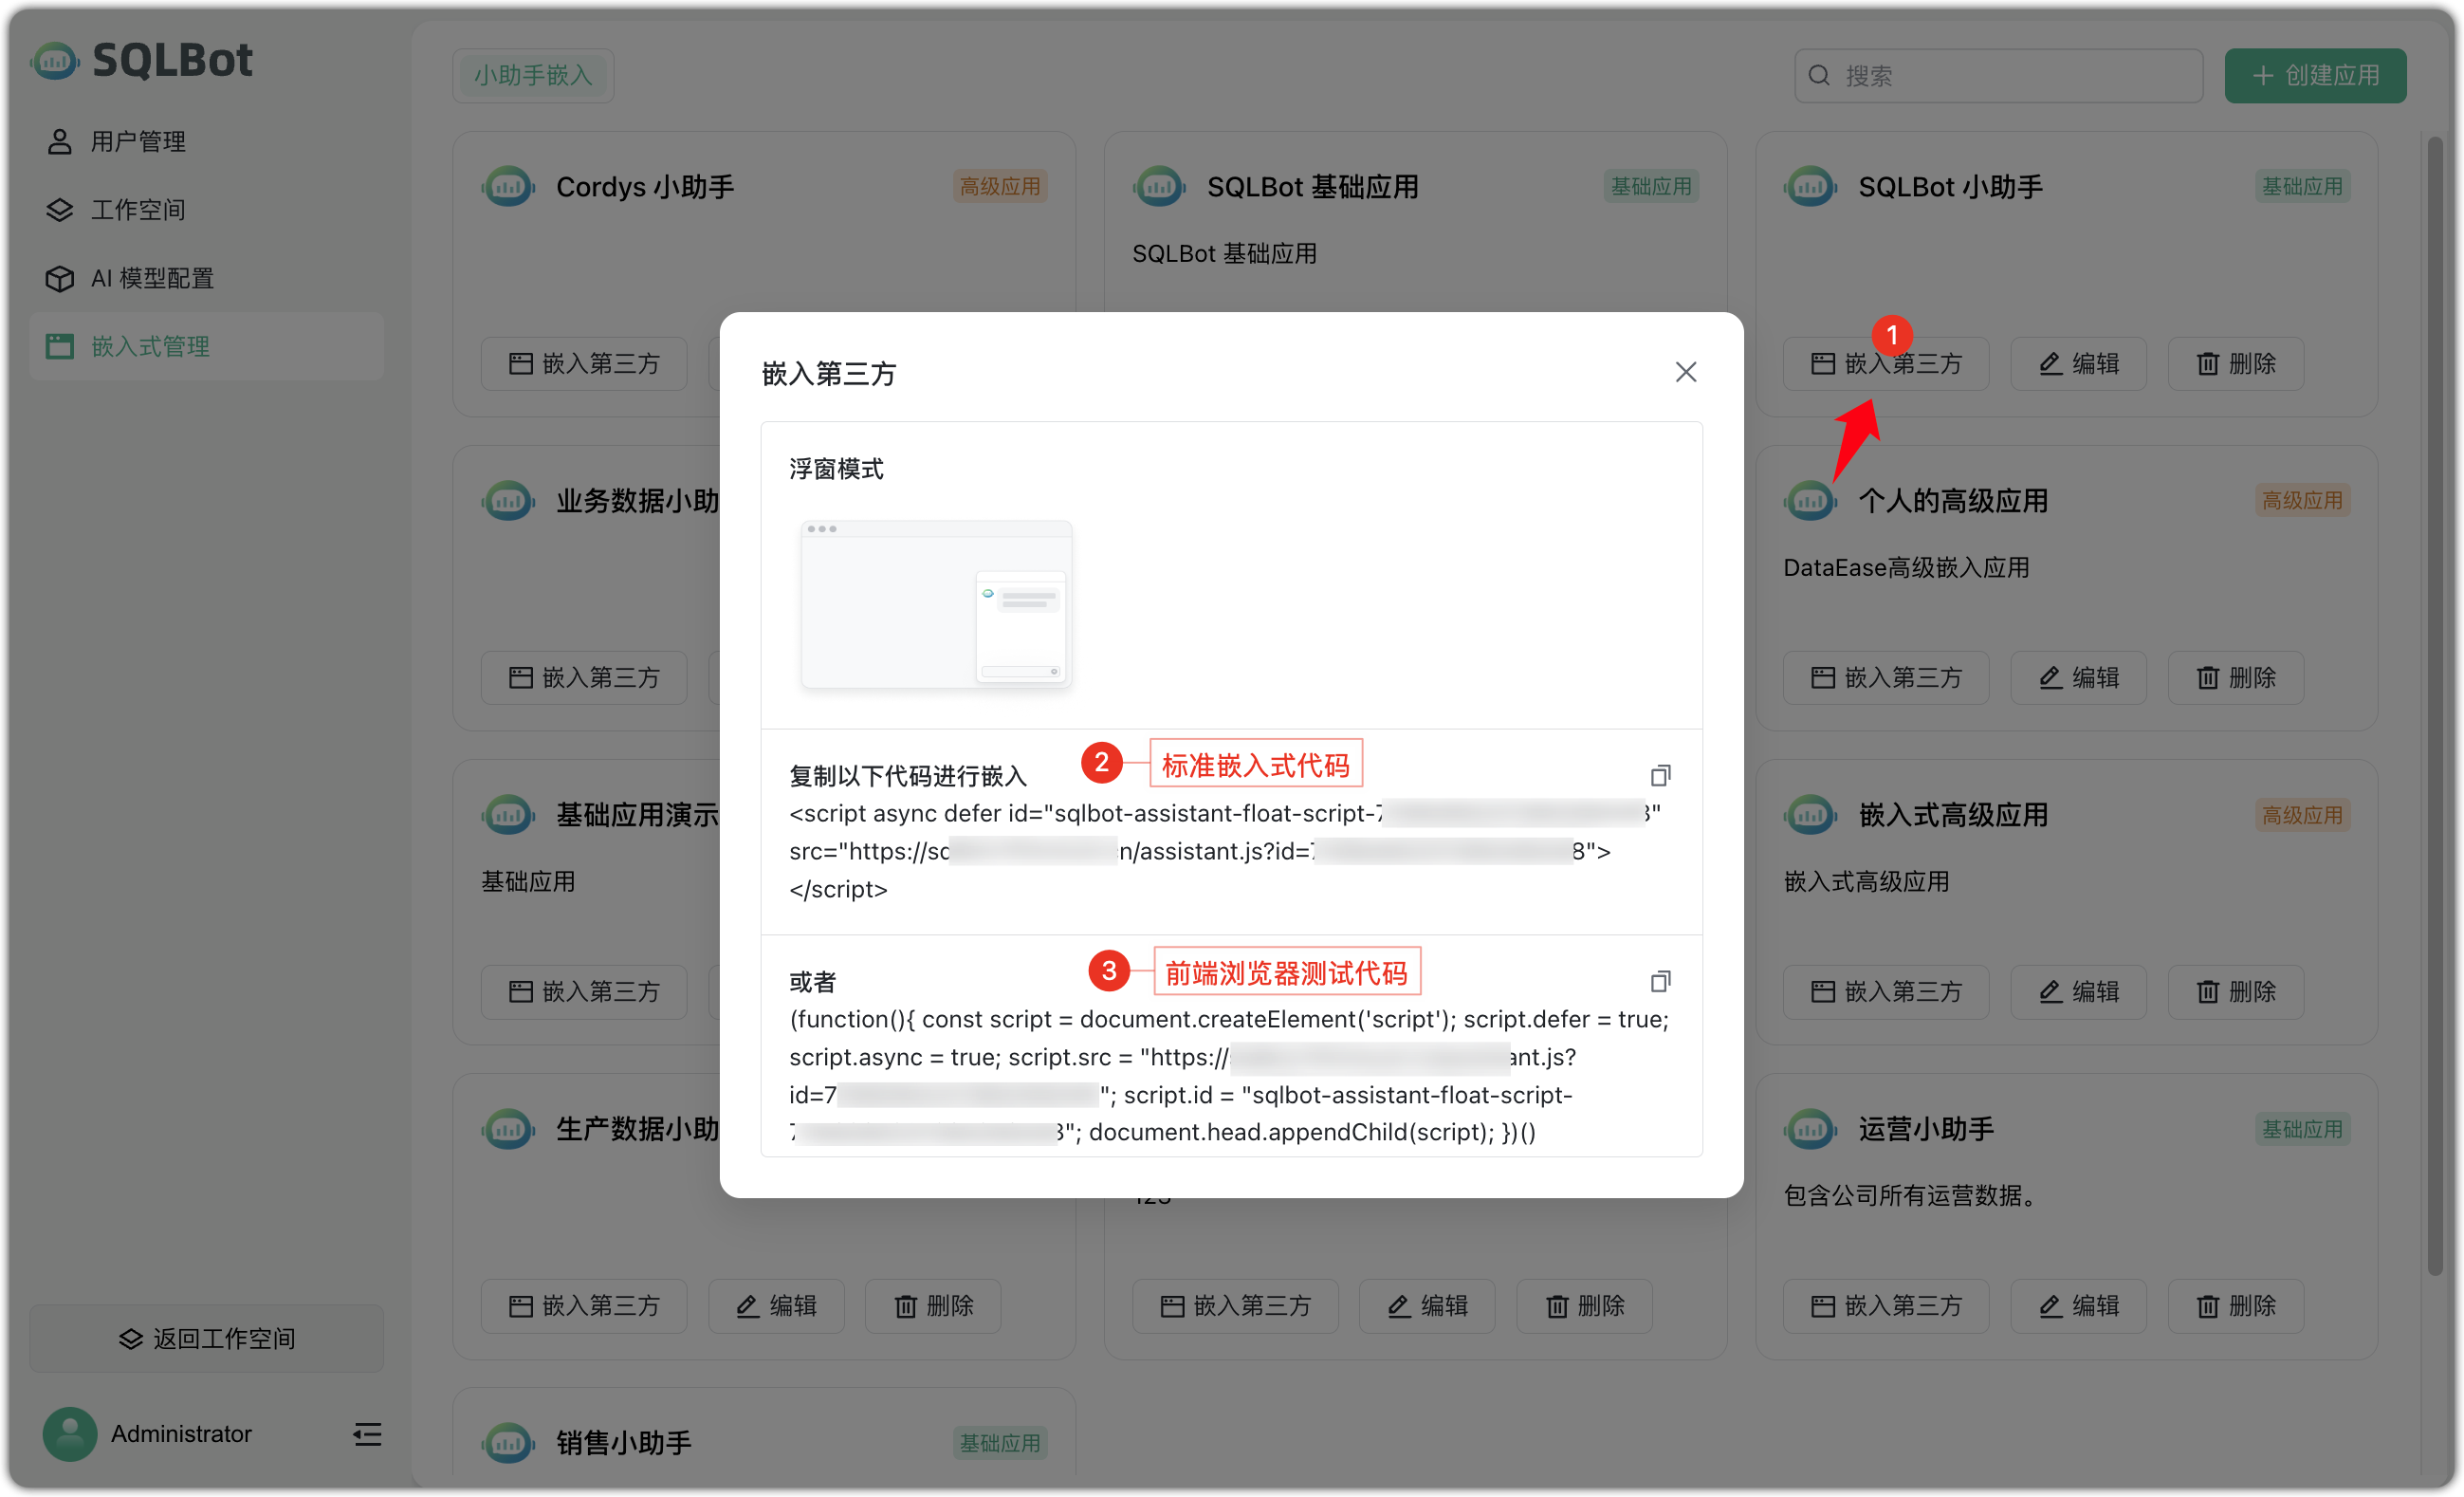The width and height of the screenshot is (2464, 1497).
Task: Click the SQLBot logo icon
Action: (54, 60)
